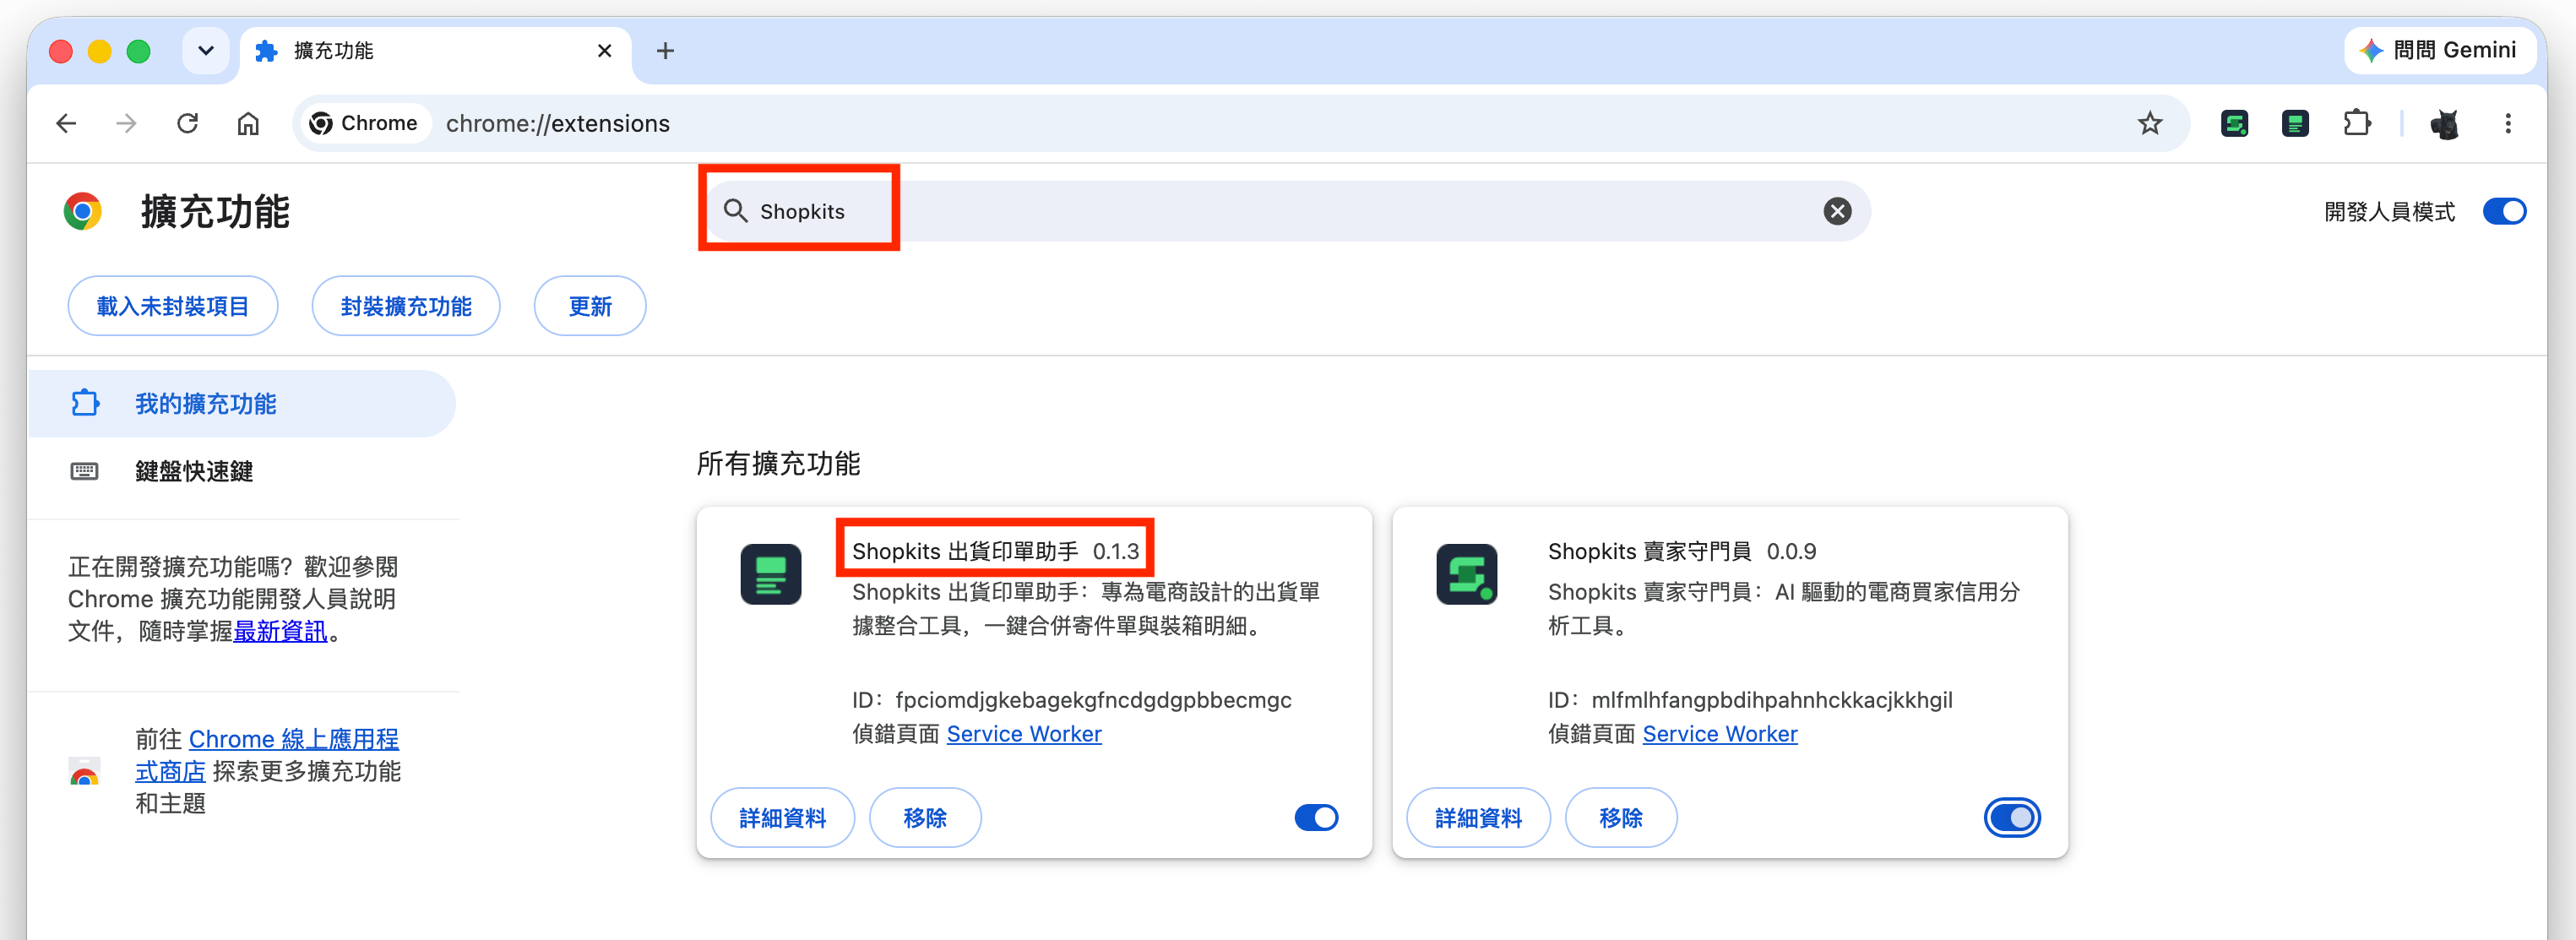This screenshot has height=940, width=2576.
Task: Select the 擴充功能 browser tab
Action: (x=436, y=51)
